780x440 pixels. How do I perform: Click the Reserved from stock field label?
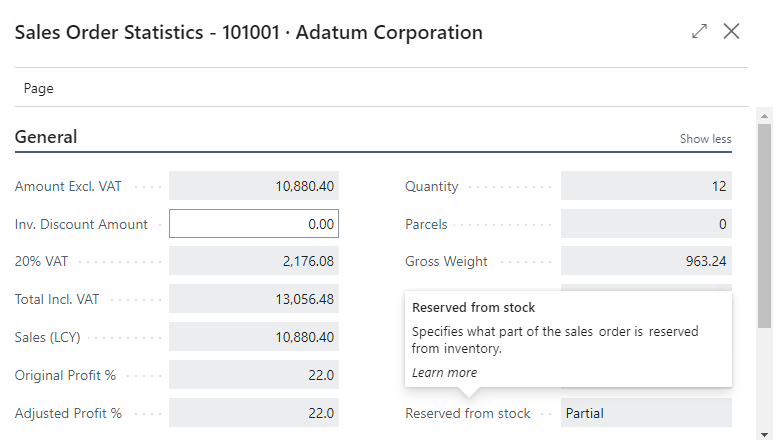(x=467, y=413)
